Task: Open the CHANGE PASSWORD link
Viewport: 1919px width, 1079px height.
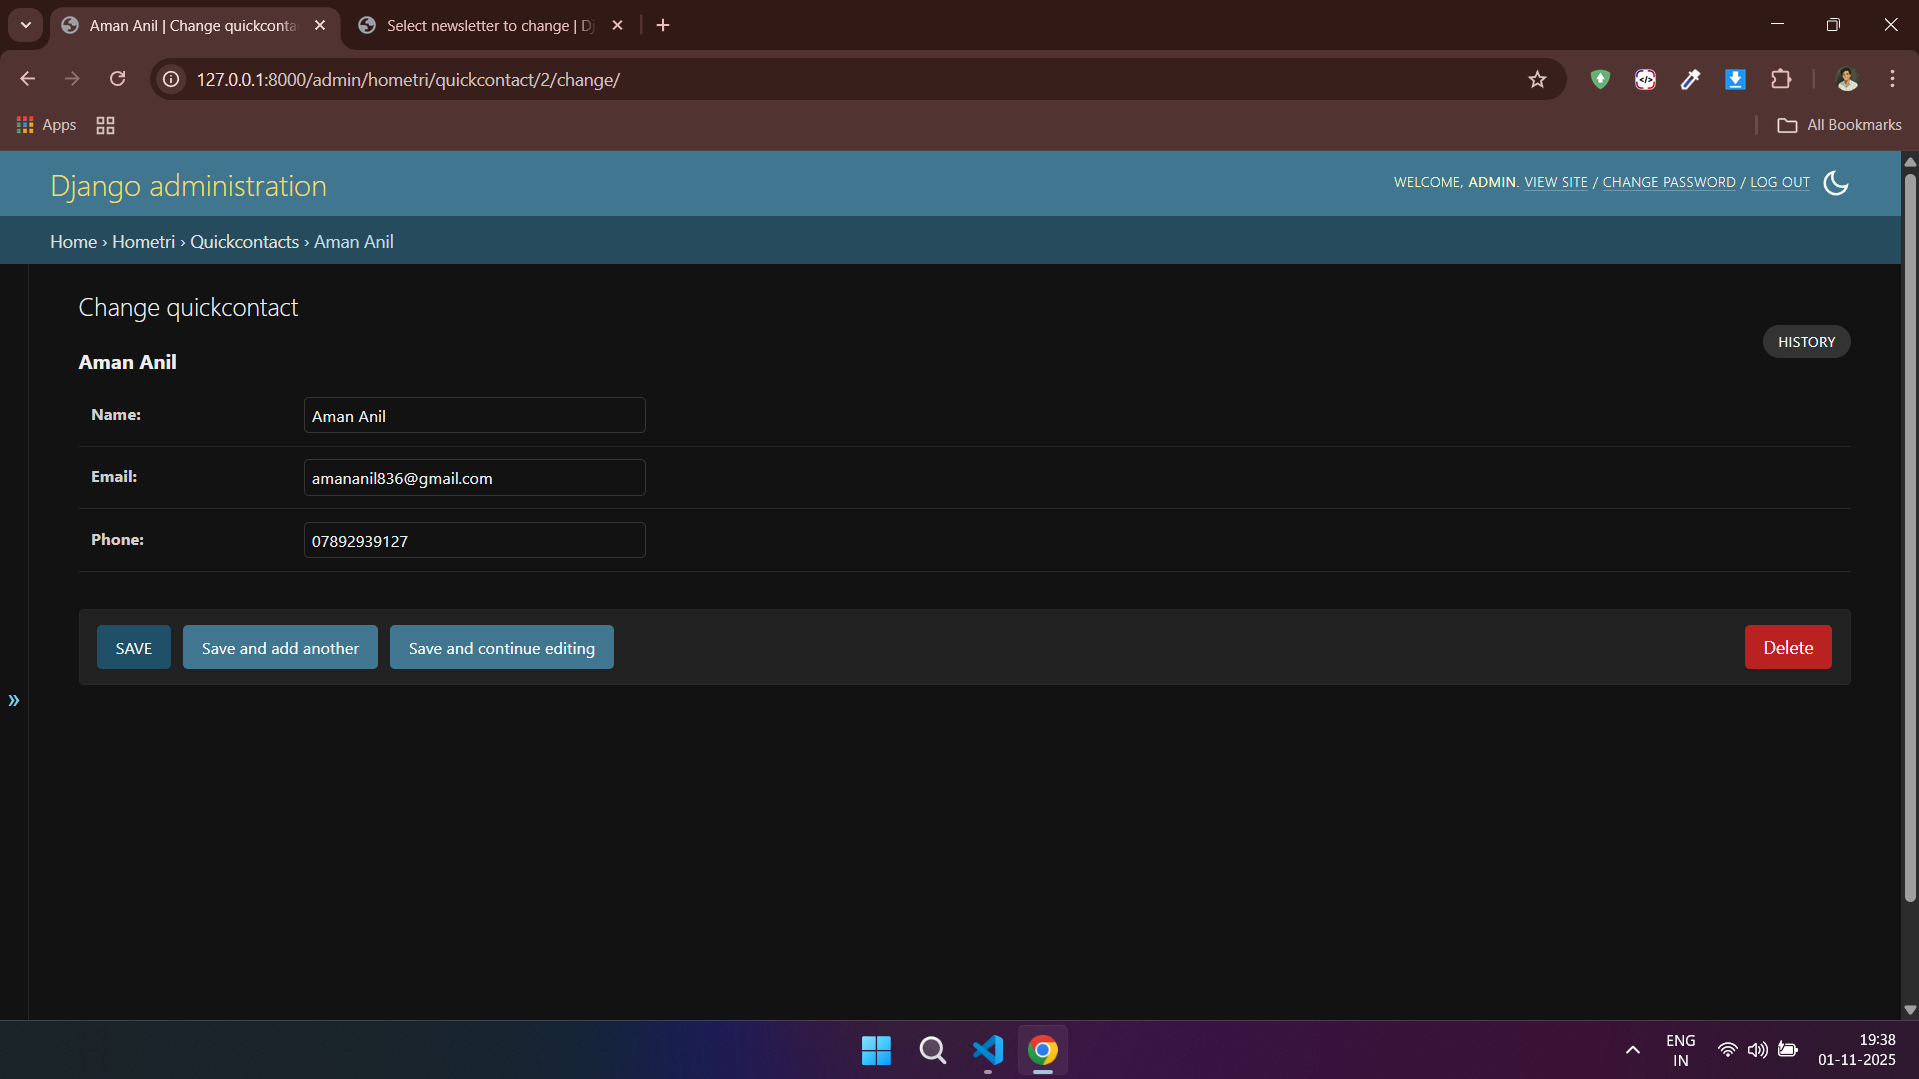Action: point(1669,182)
